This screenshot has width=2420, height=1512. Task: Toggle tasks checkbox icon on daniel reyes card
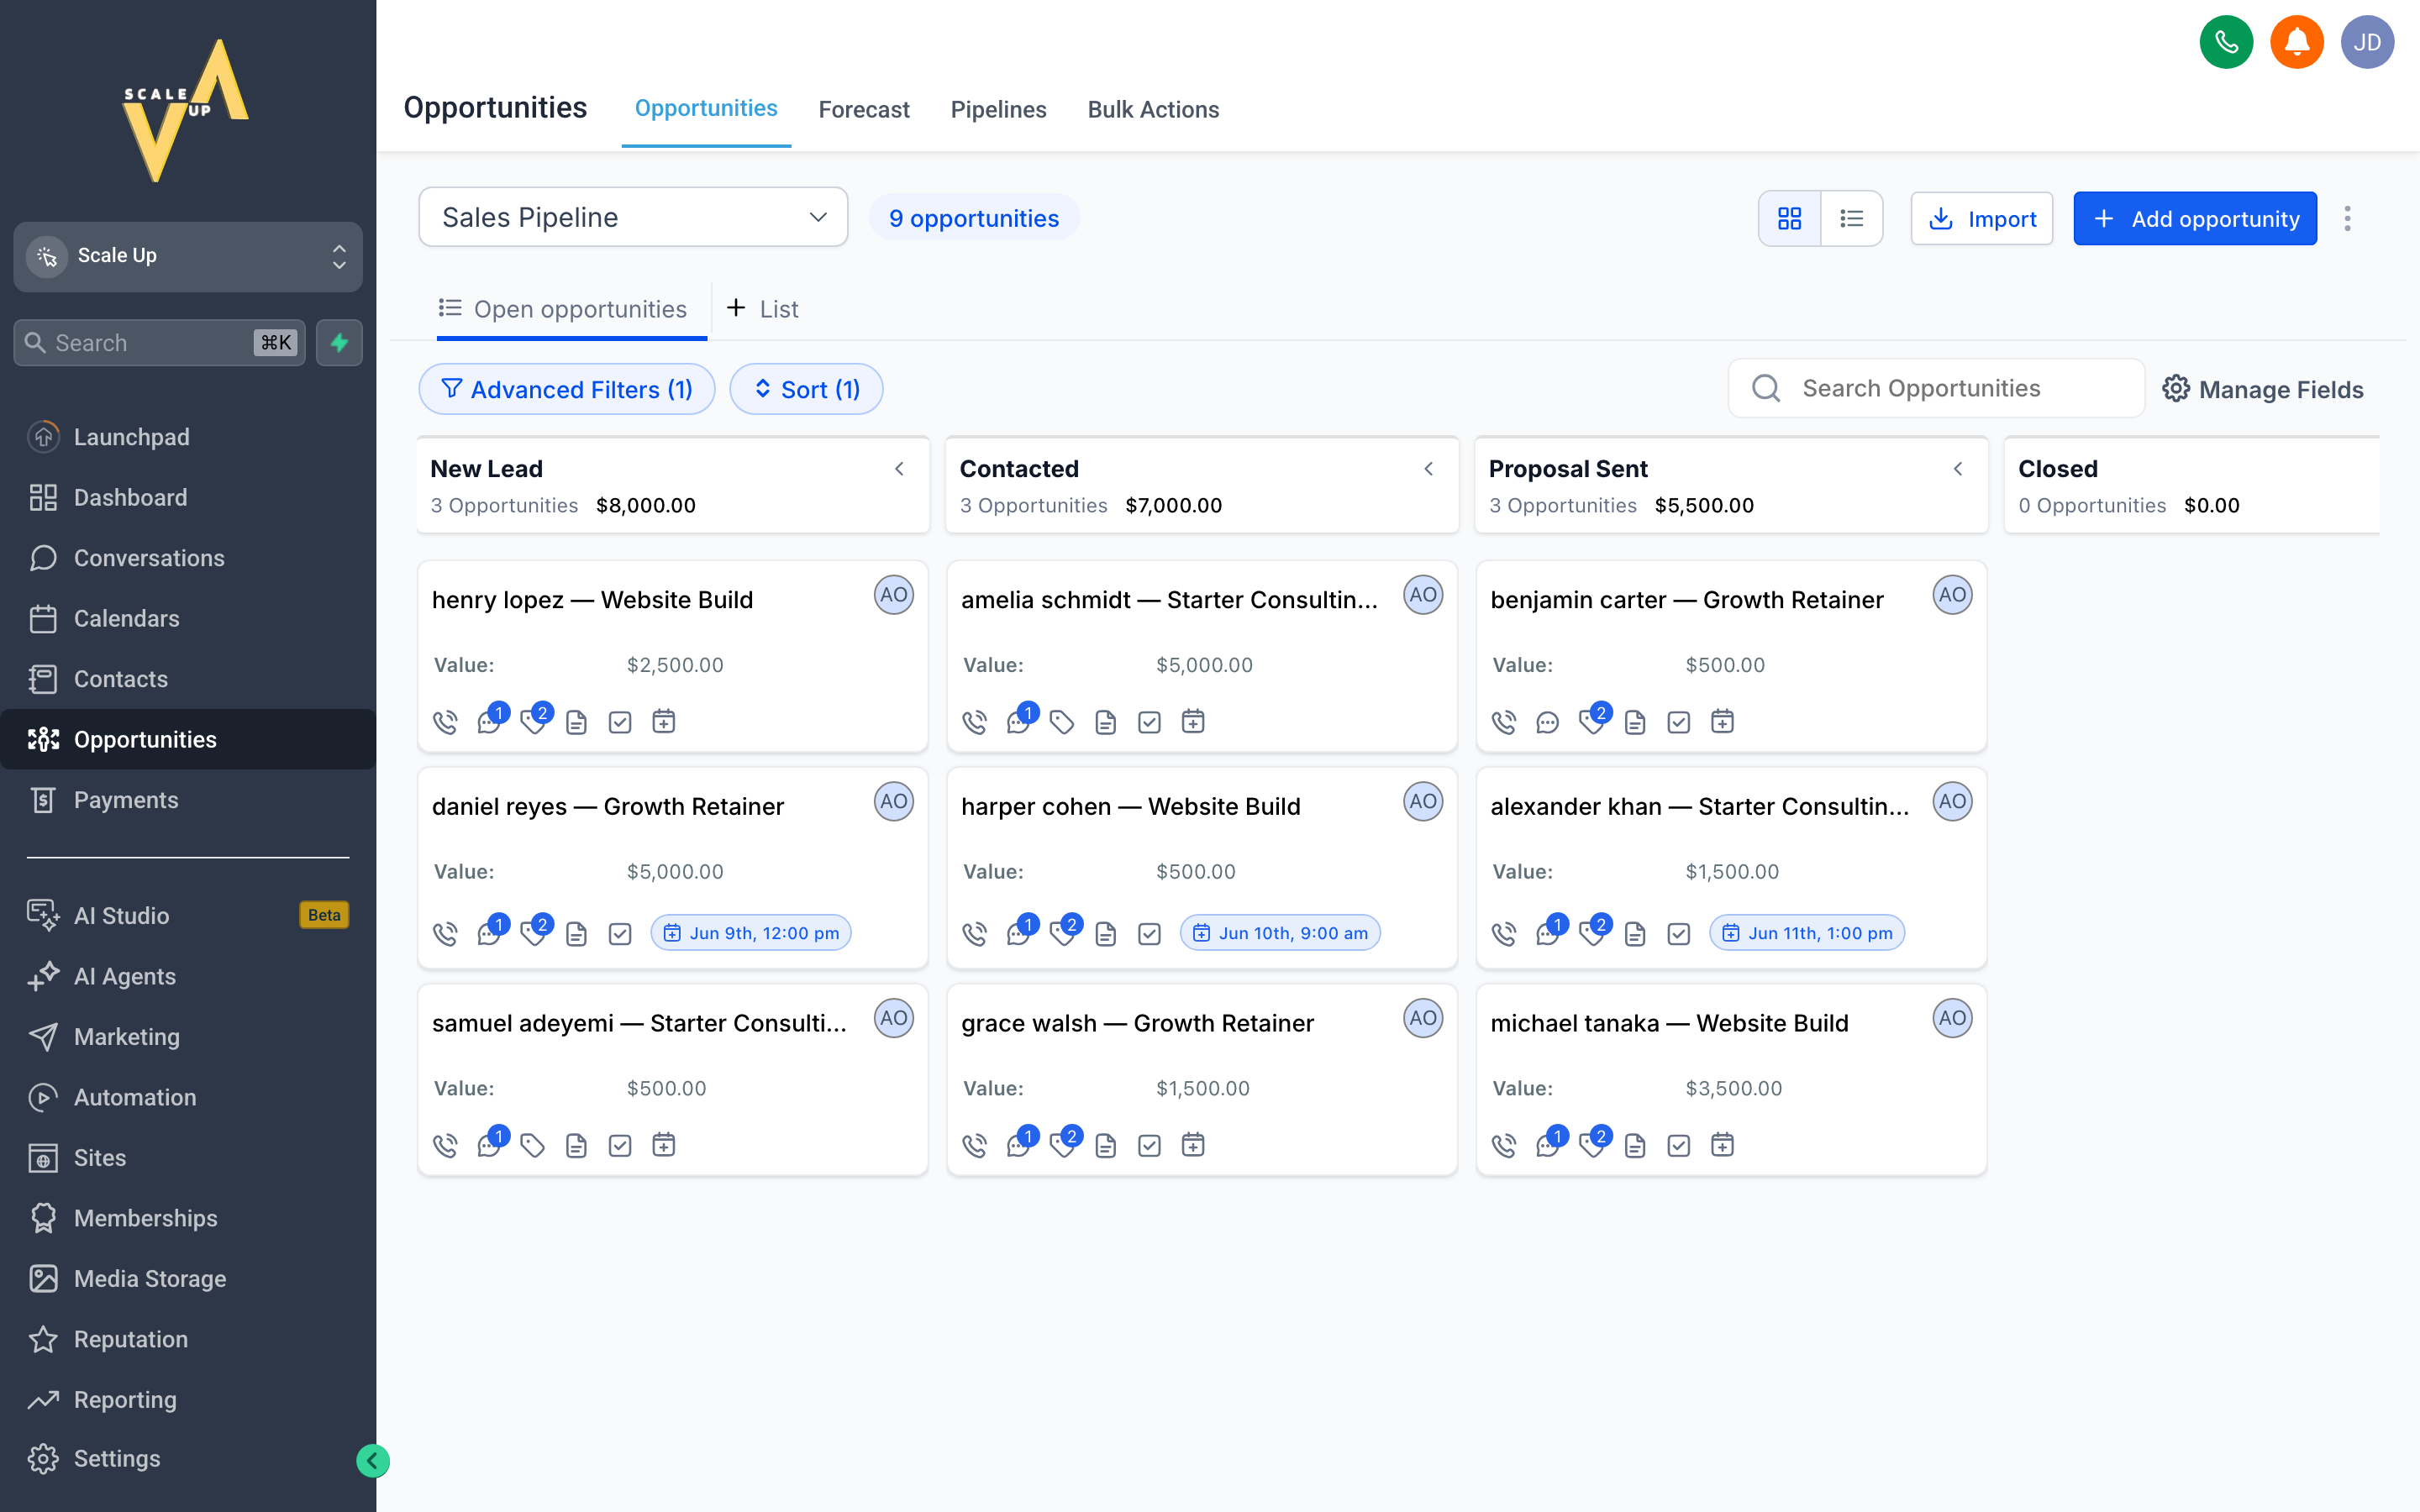(620, 934)
